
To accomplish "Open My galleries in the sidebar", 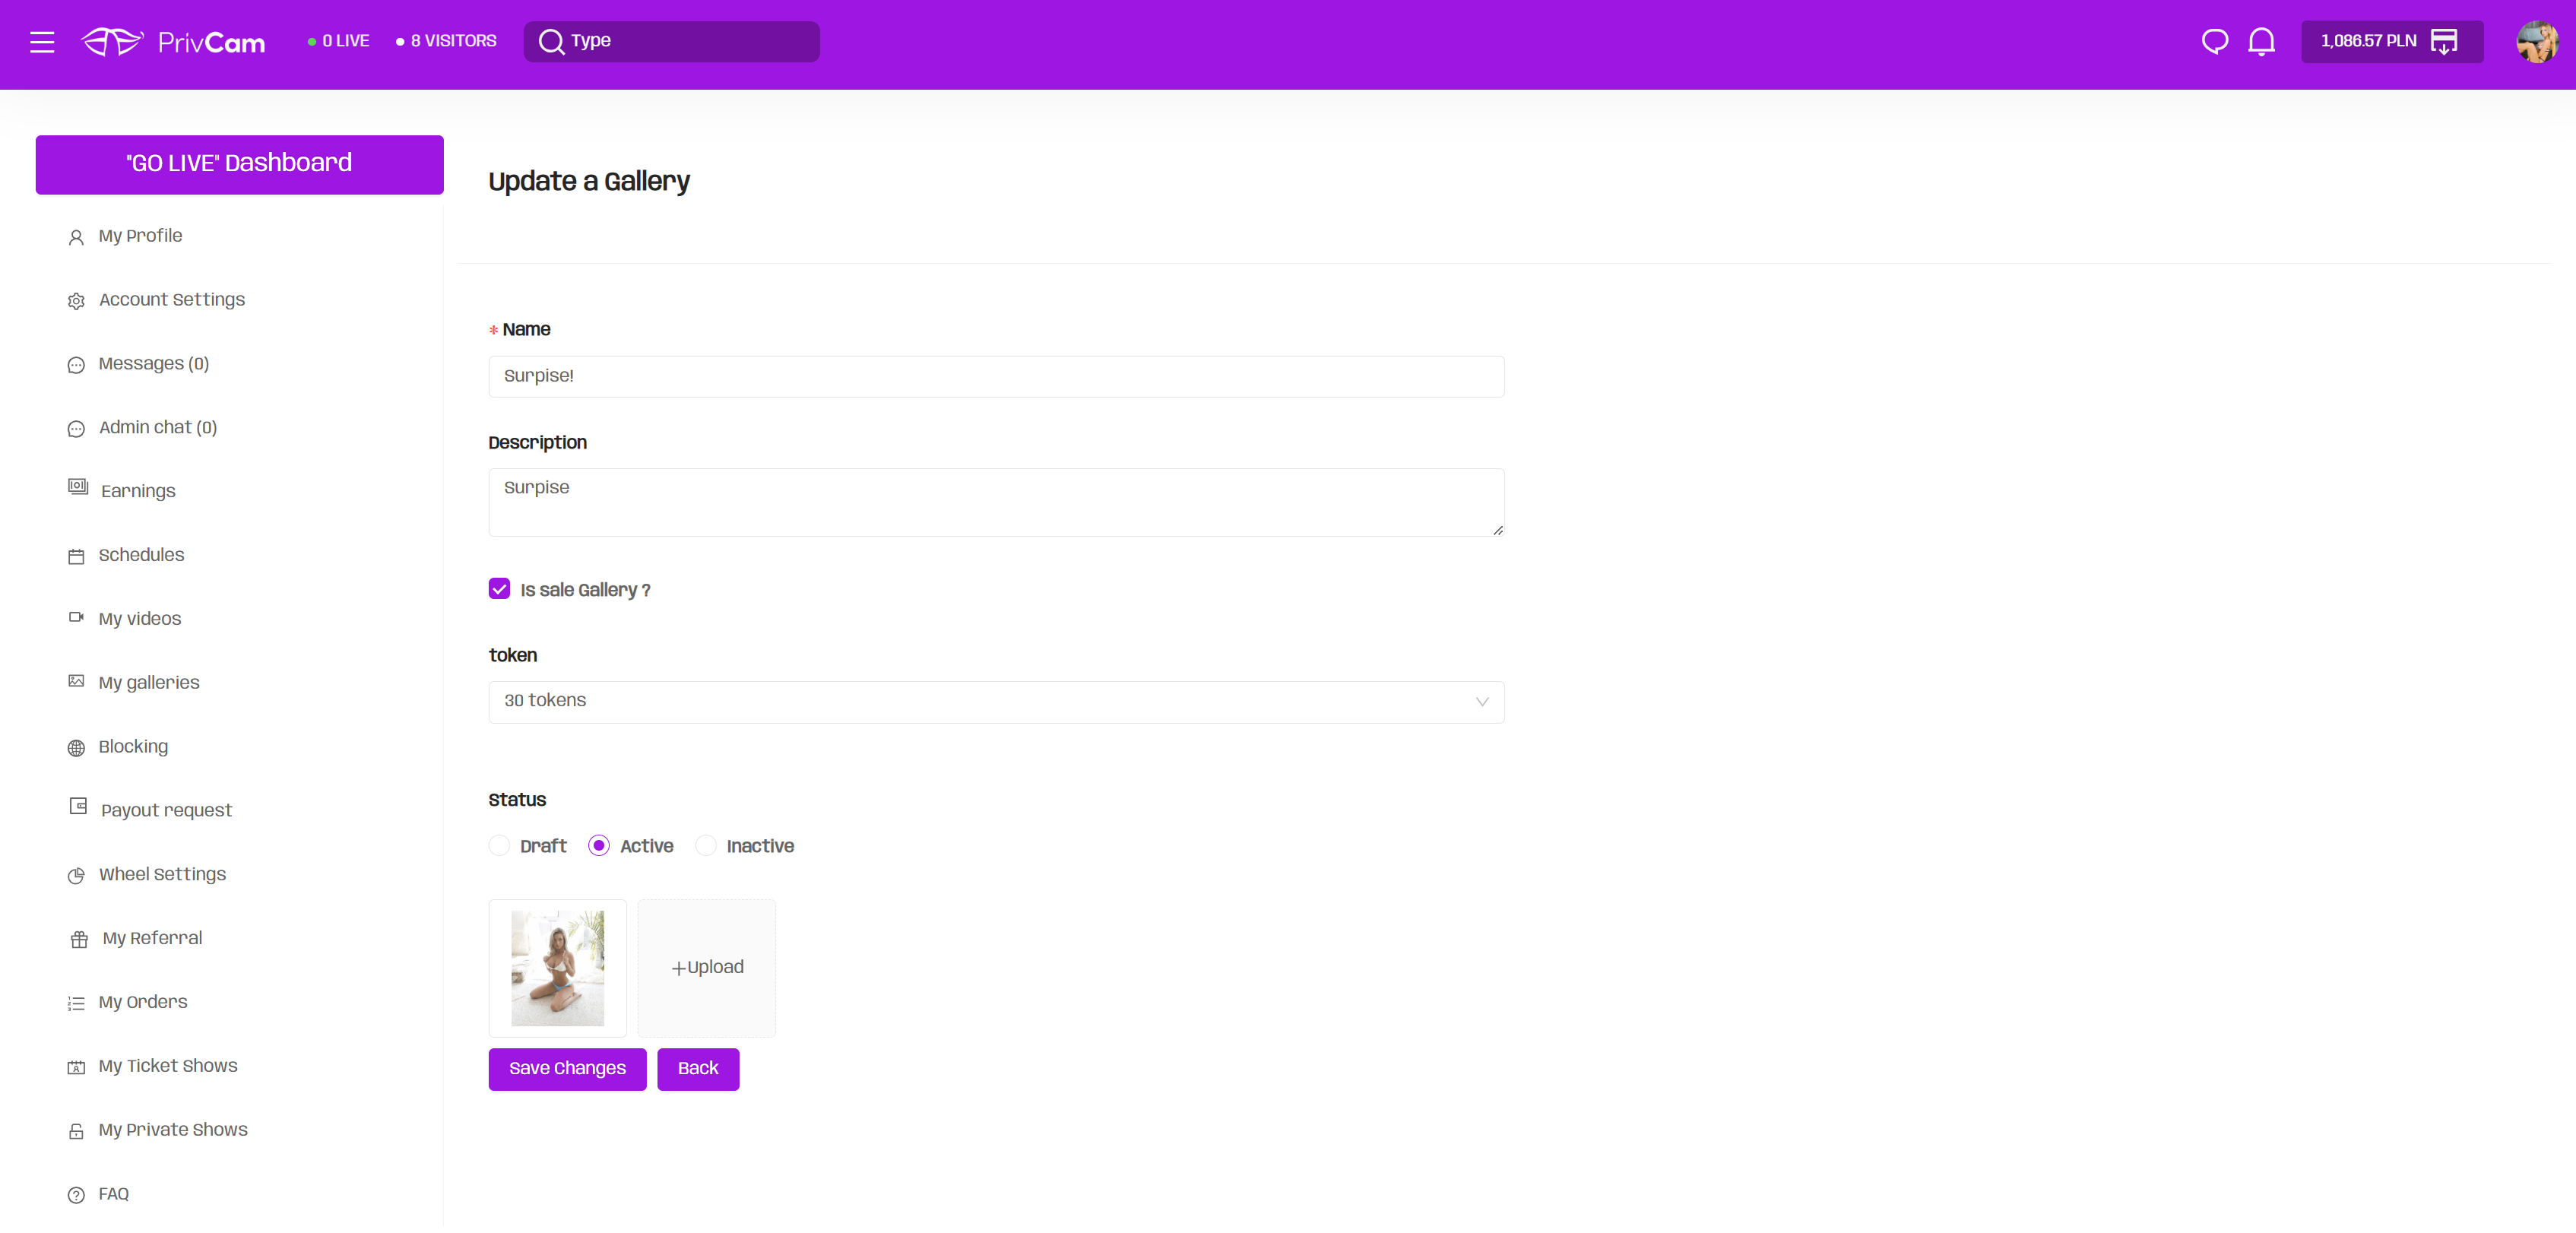I will [149, 682].
